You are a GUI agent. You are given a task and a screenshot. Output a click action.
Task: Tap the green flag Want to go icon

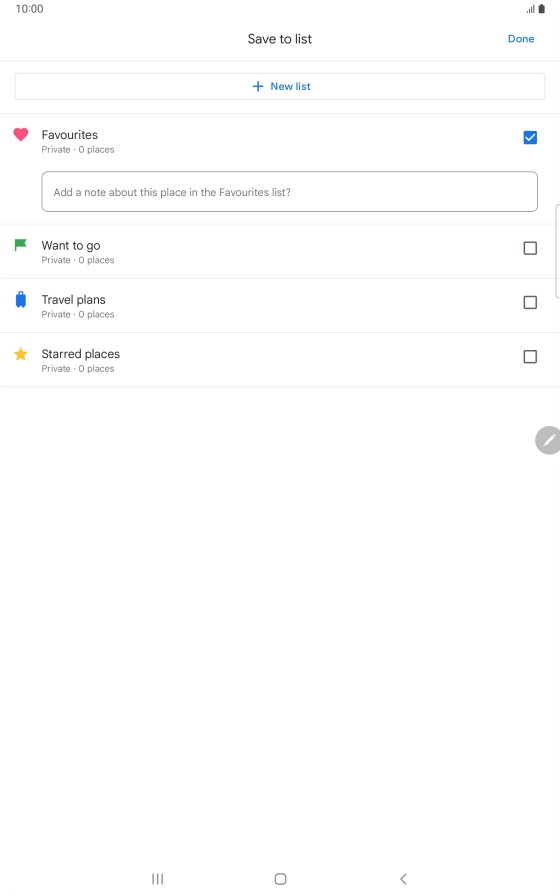21,245
